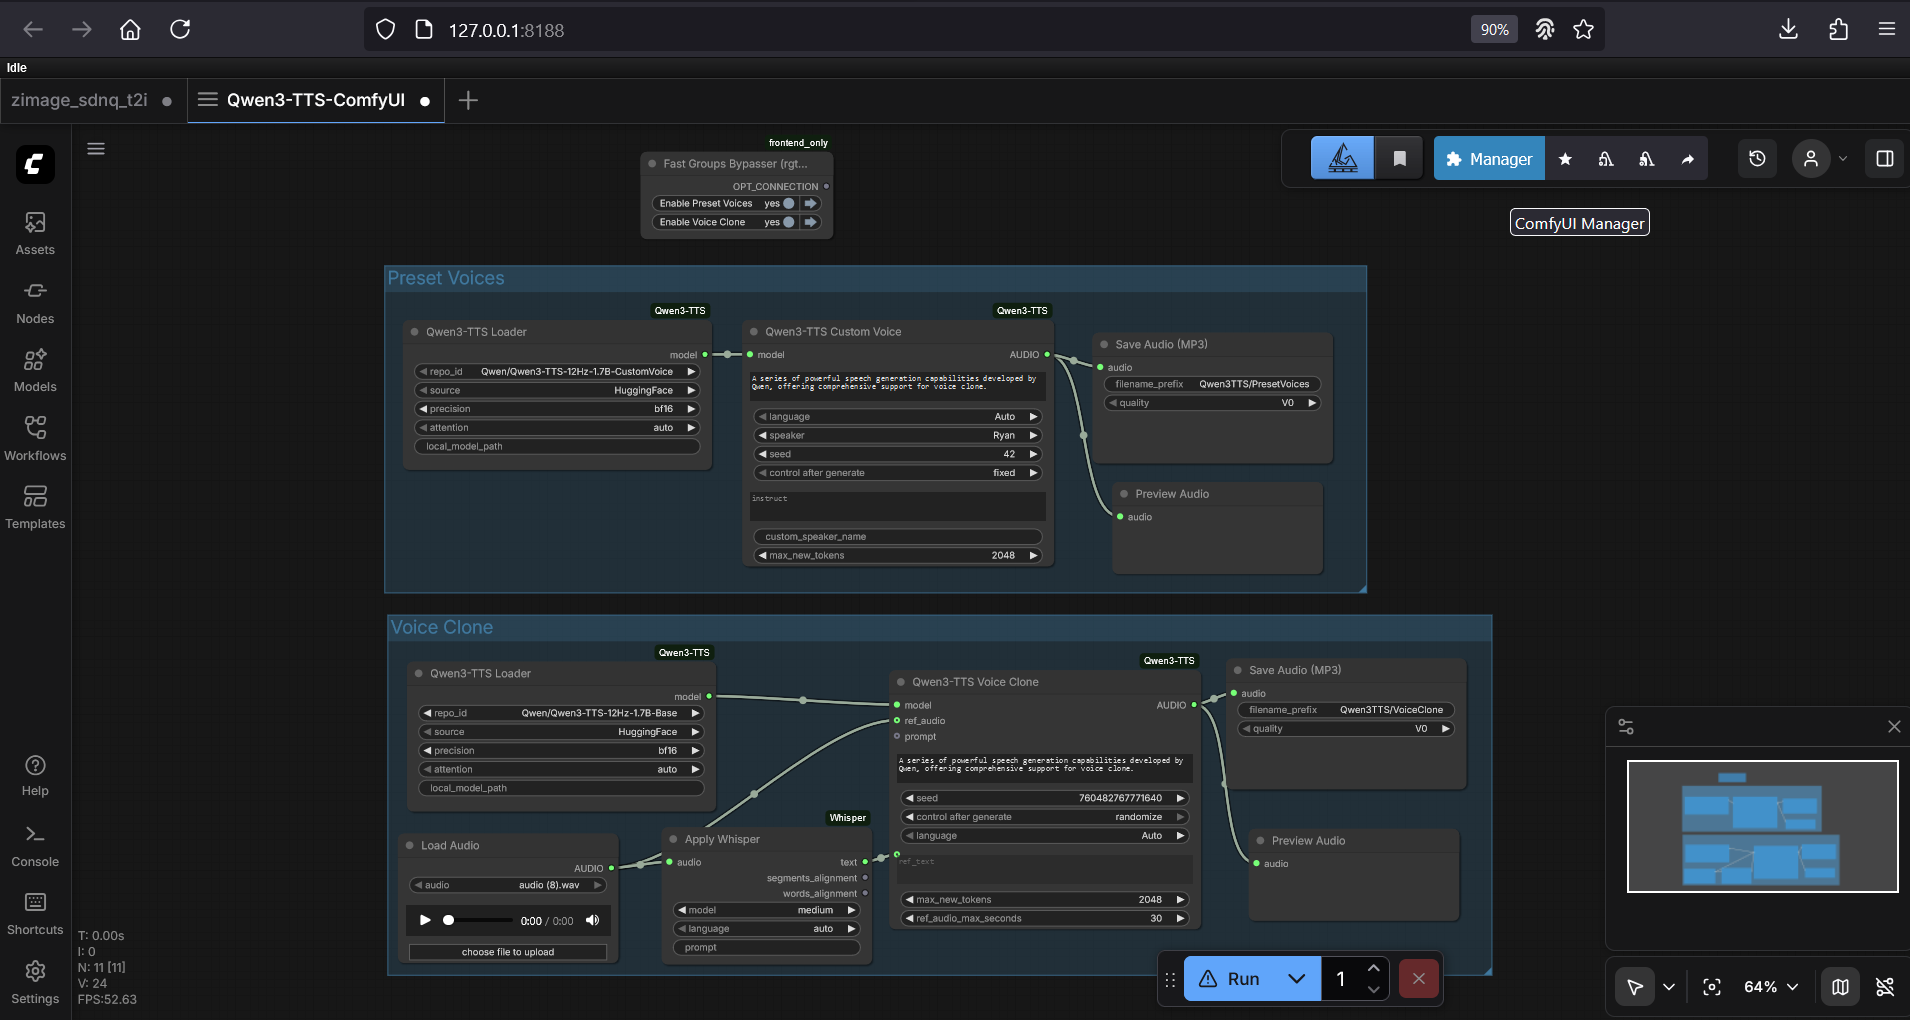Collapse the Fast Groups Bypasser node
Viewport: 1910px width, 1020px height.
[652, 164]
